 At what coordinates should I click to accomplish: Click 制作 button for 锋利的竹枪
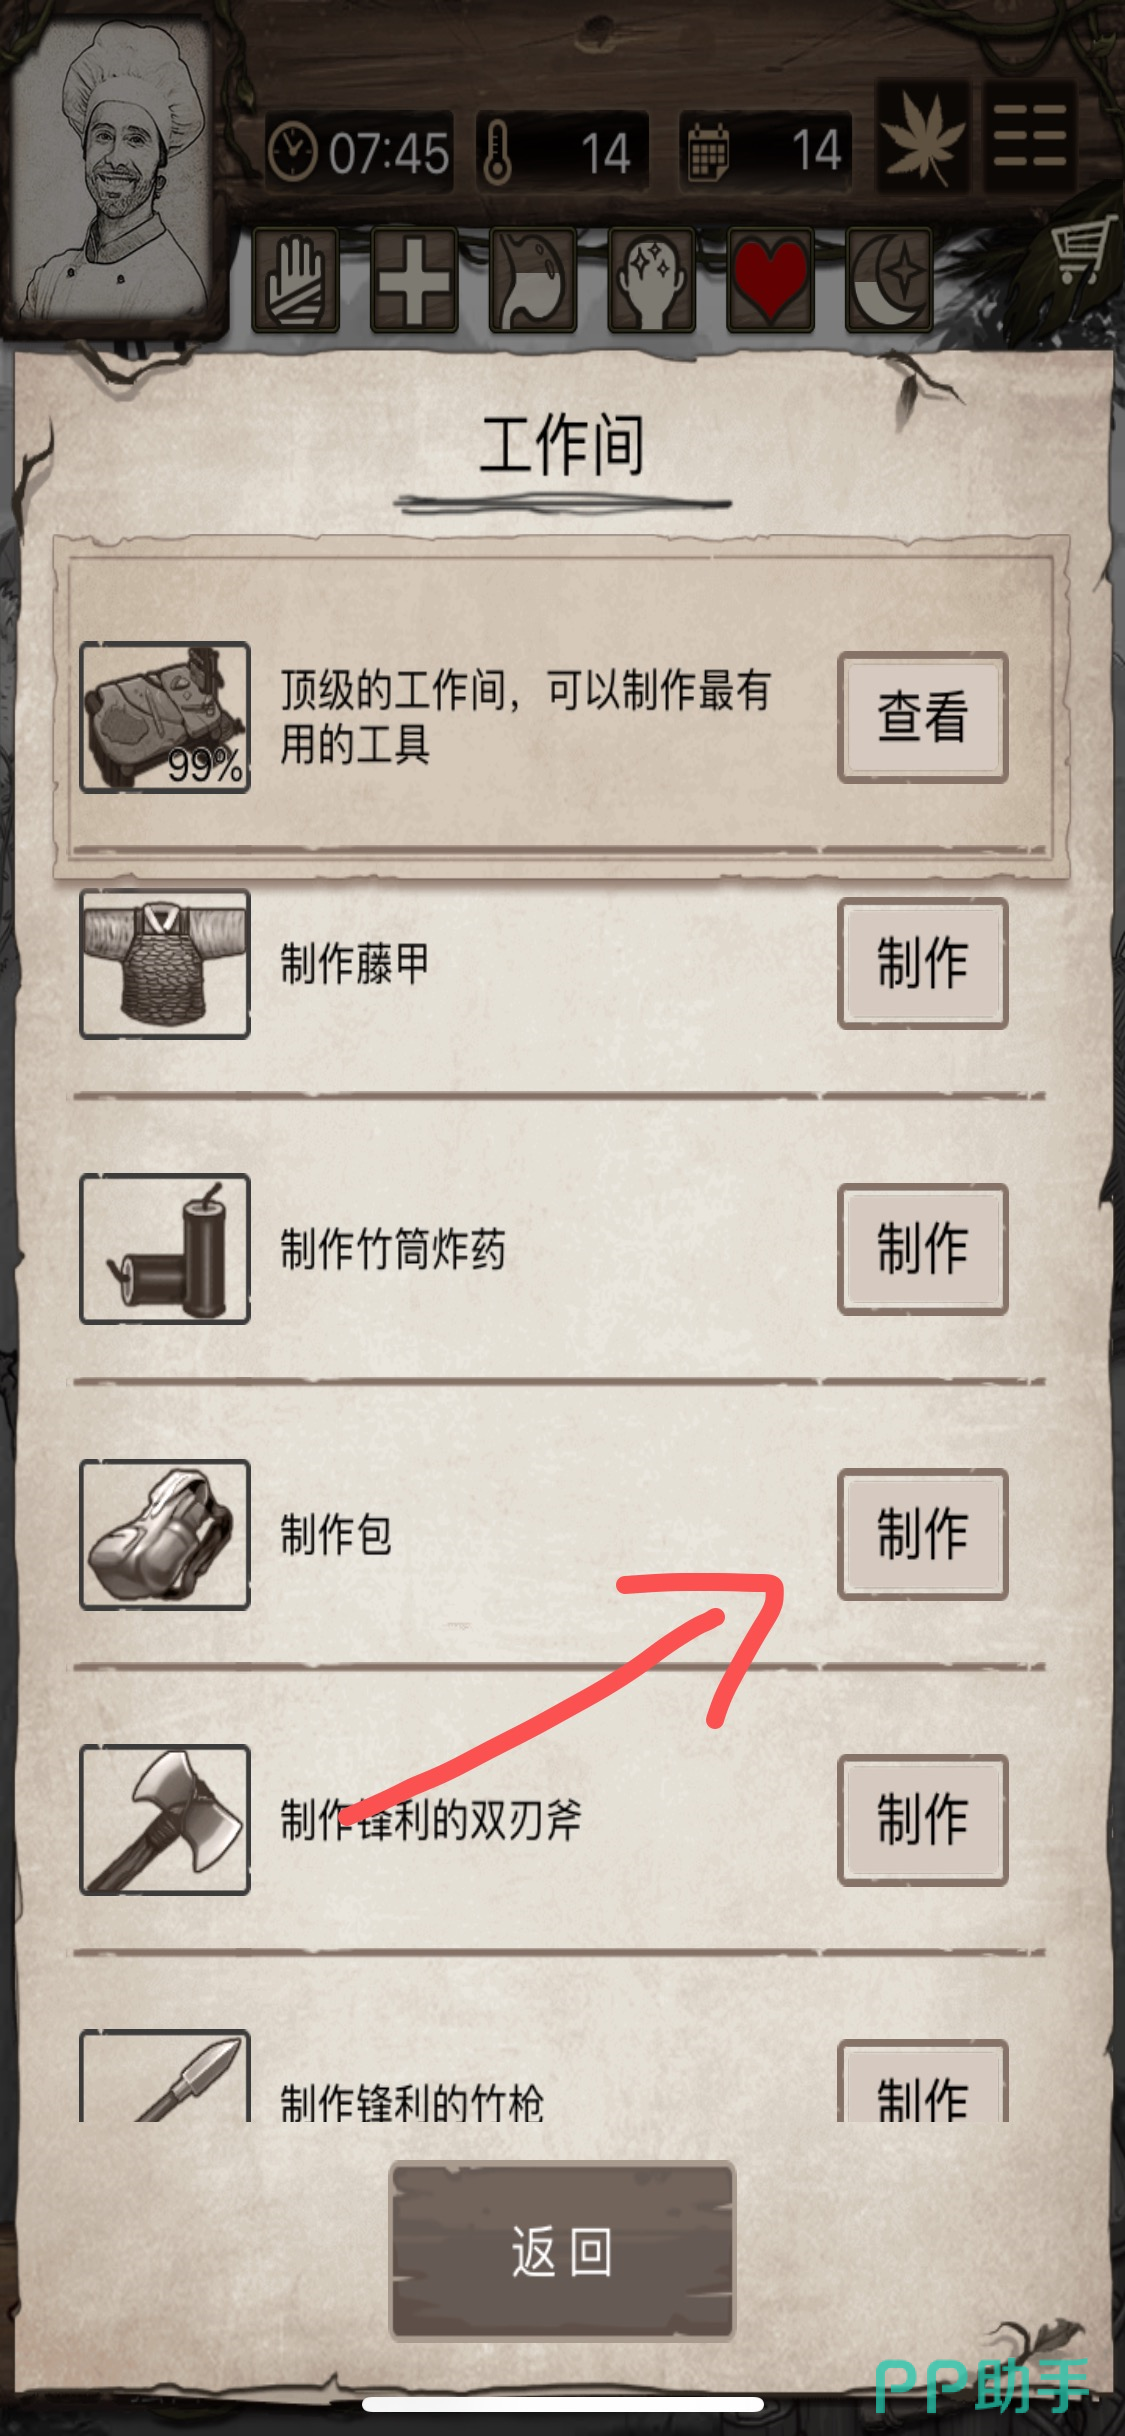tap(922, 2081)
